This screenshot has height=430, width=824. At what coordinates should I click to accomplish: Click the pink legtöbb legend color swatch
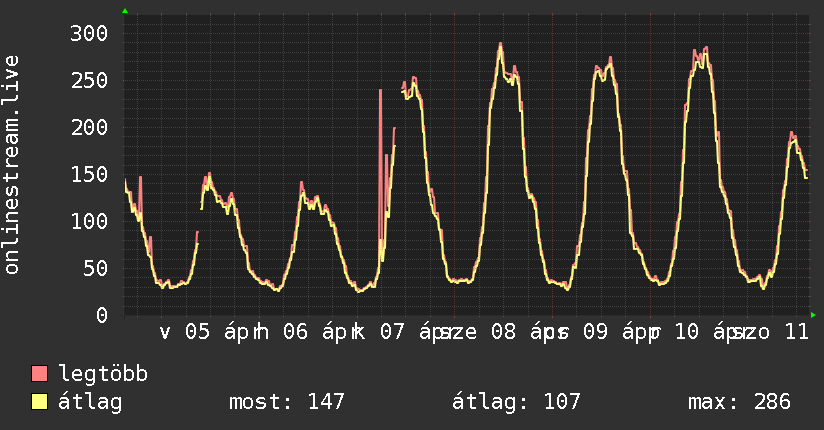tap(39, 373)
